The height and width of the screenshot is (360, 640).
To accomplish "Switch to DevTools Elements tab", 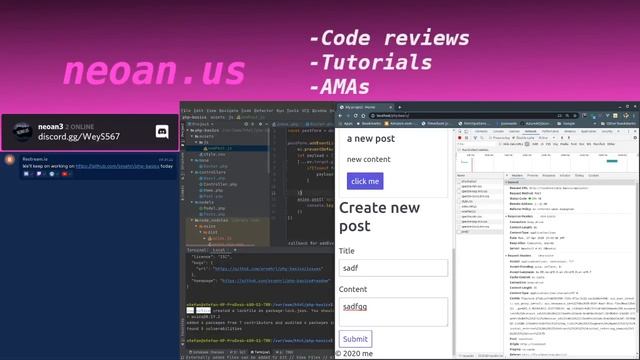I will (x=481, y=131).
